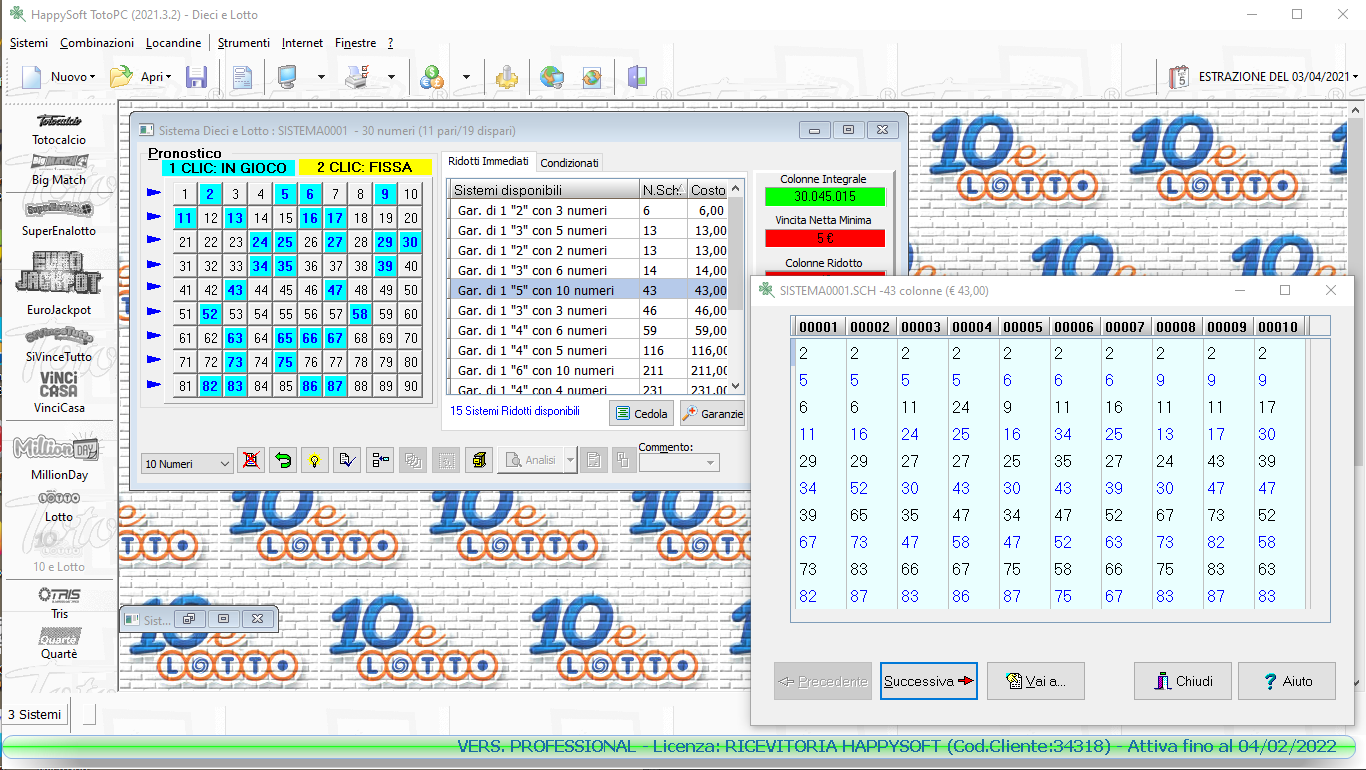Select MillionDay in the sidebar
This screenshot has width=1366, height=770.
pos(59,458)
